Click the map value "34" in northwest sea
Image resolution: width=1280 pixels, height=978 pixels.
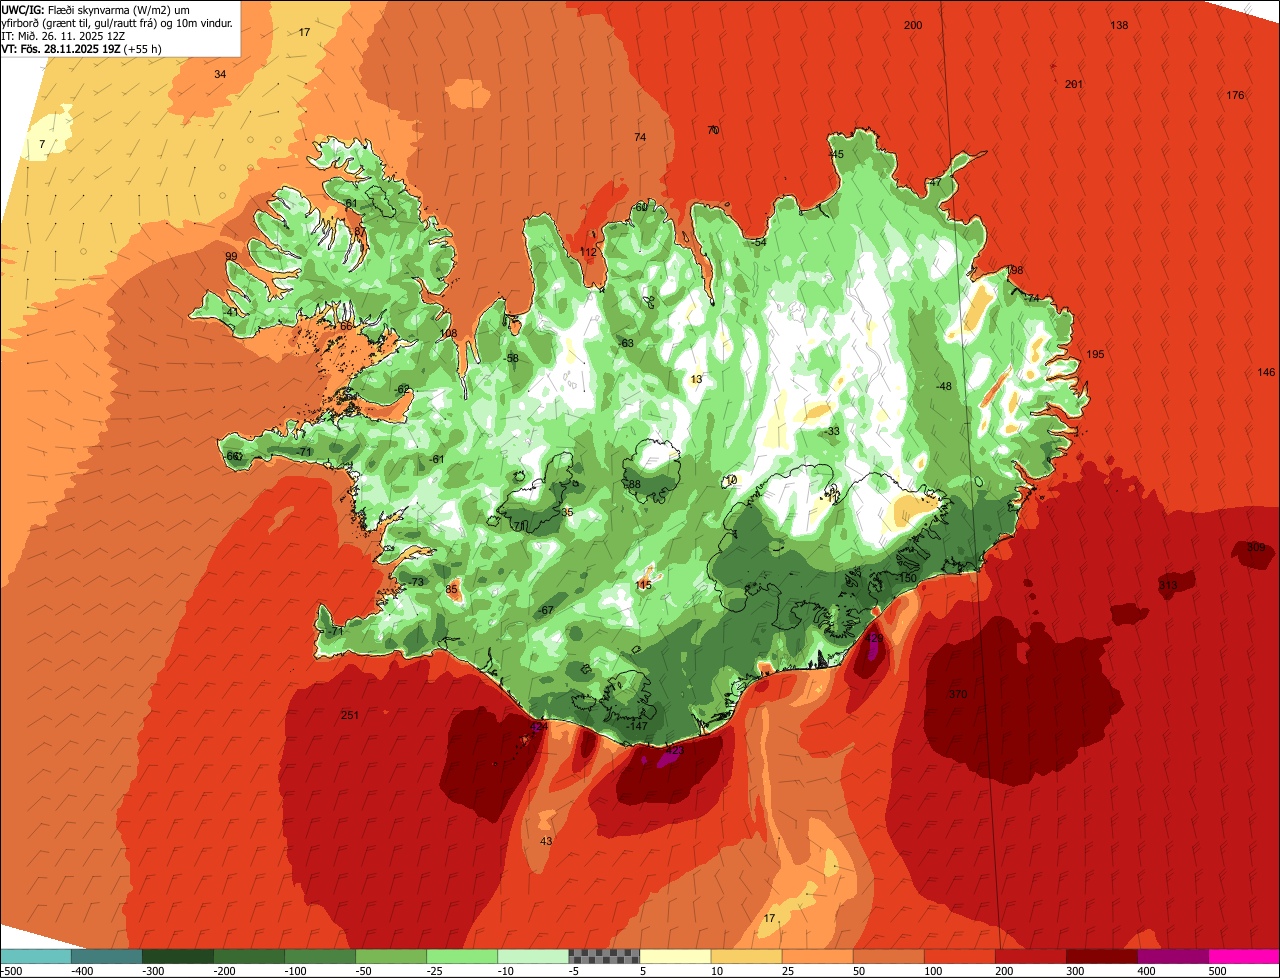click(x=220, y=75)
